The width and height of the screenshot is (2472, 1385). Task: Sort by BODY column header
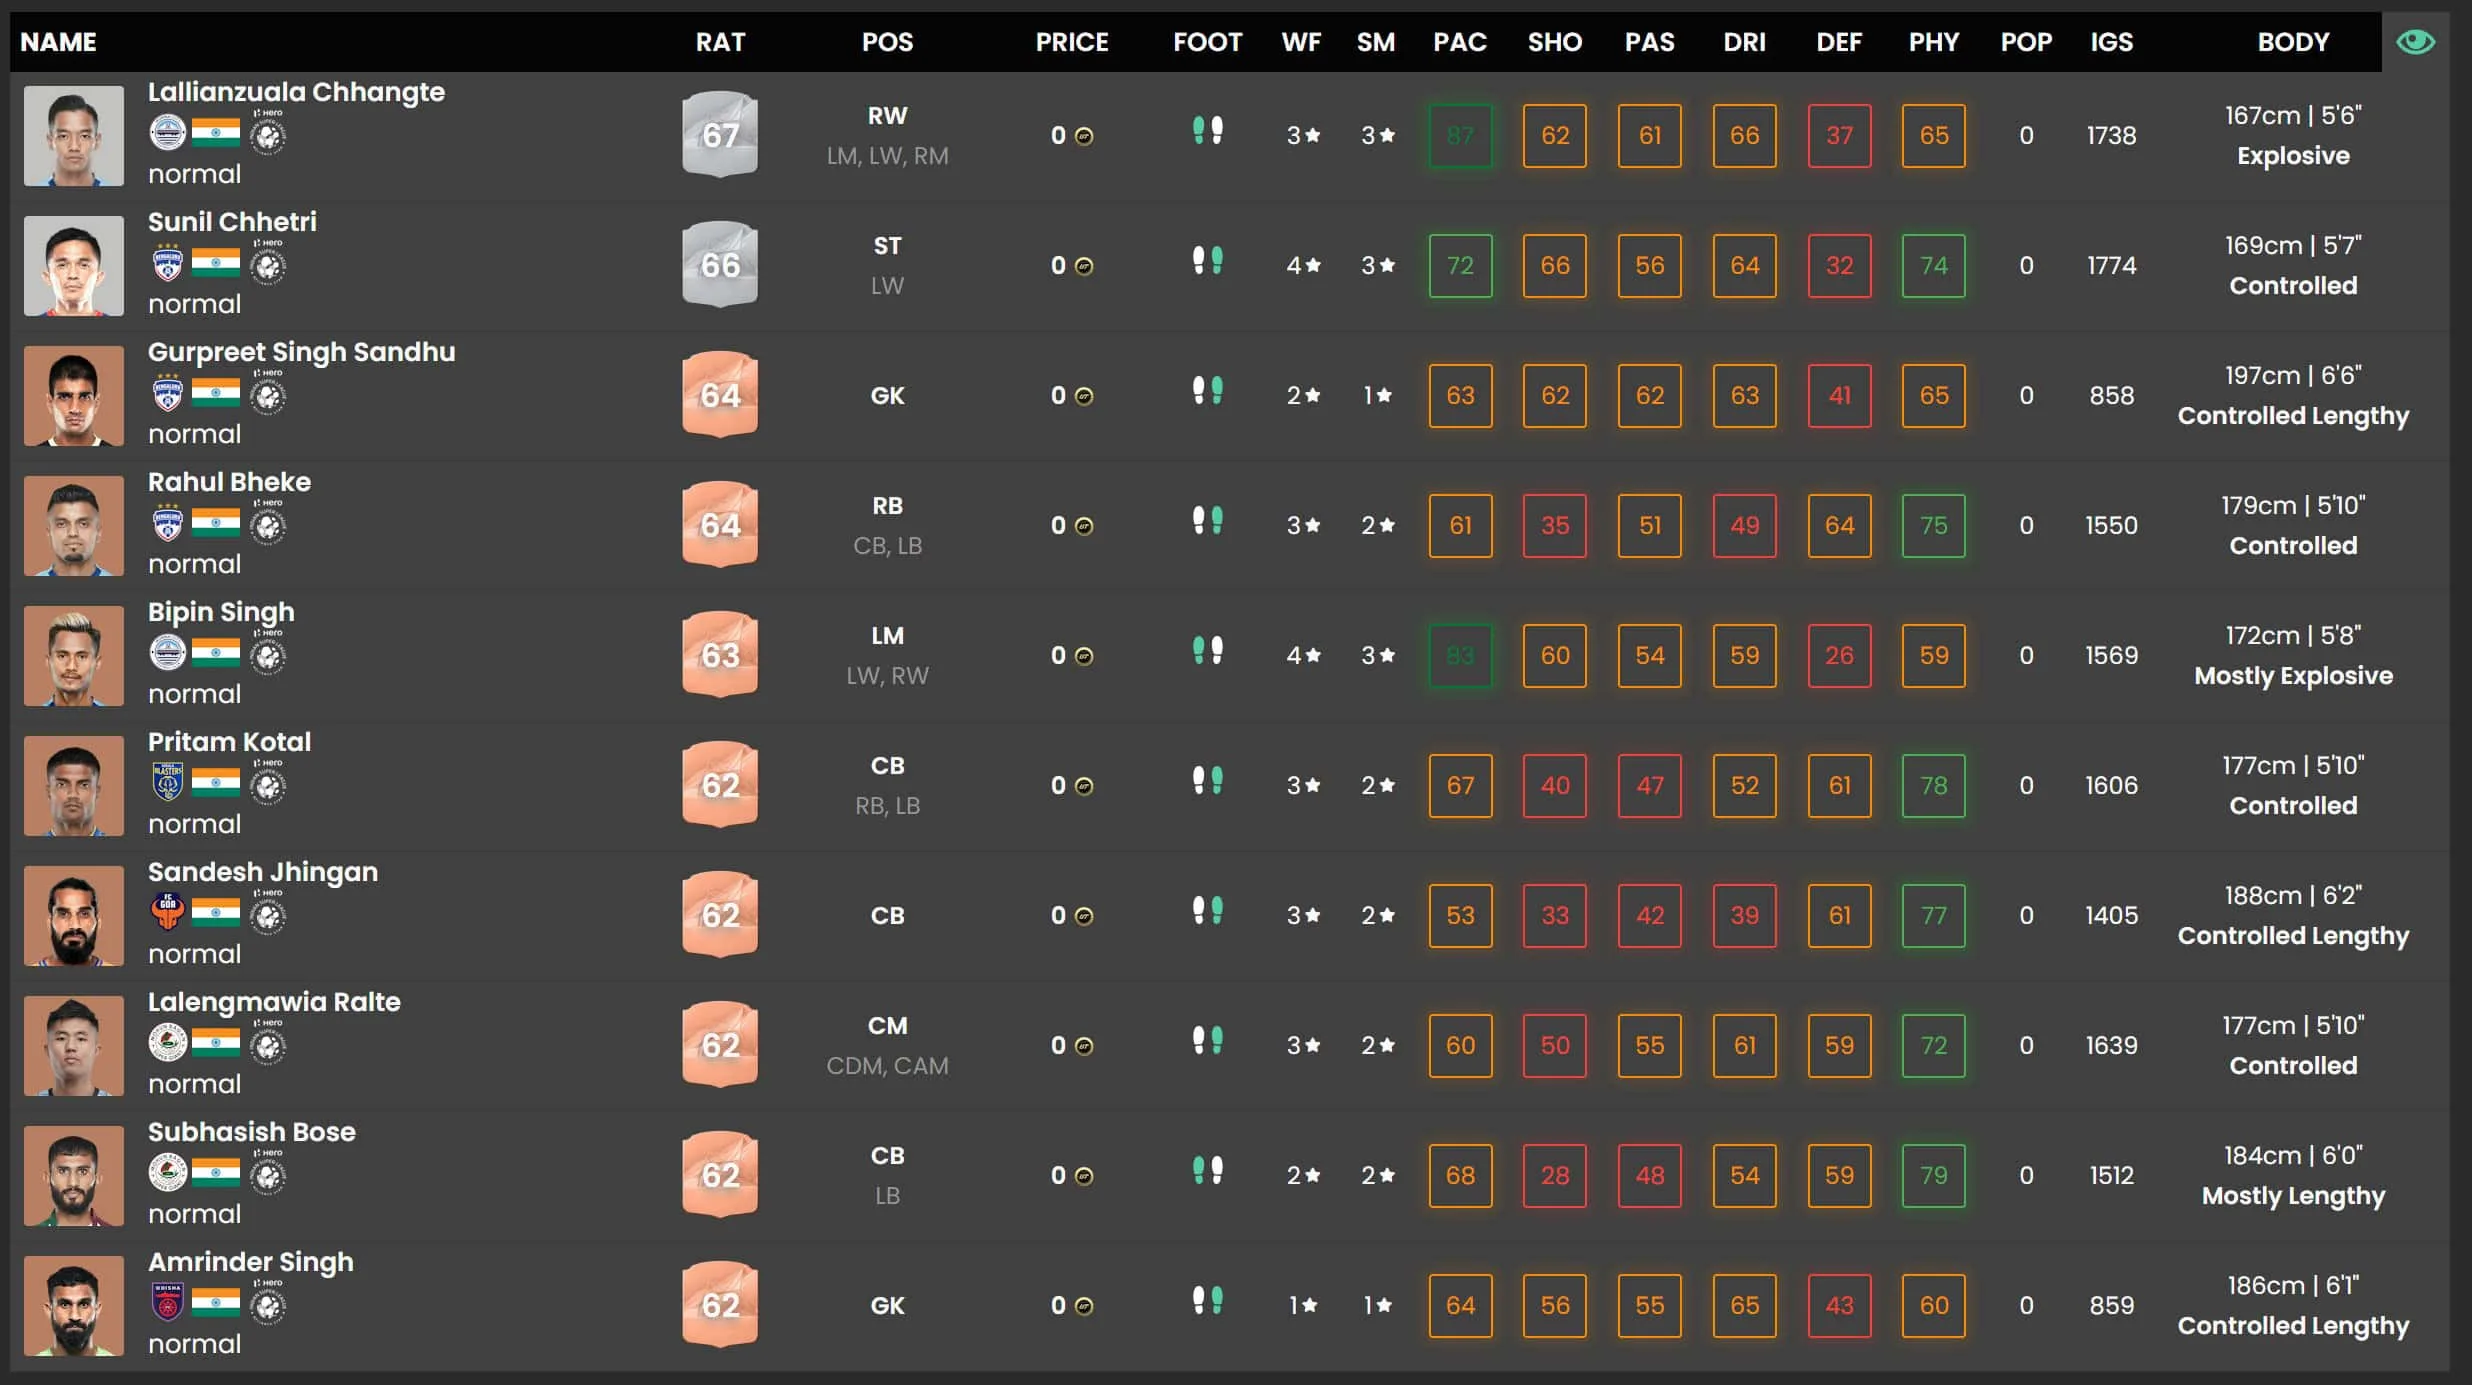[2292, 42]
